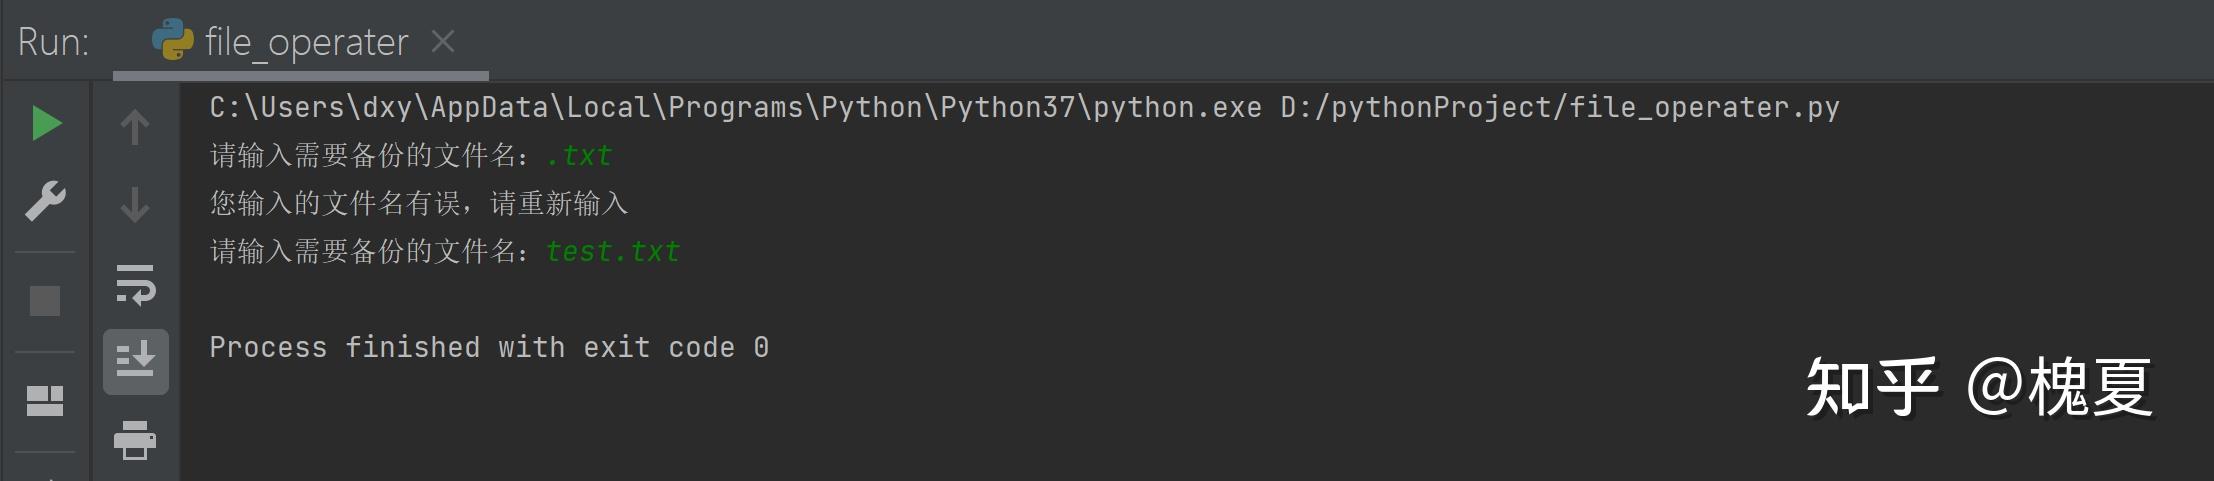Restore layout using the panels icon
This screenshot has height=481, width=2214.
pos(45,401)
